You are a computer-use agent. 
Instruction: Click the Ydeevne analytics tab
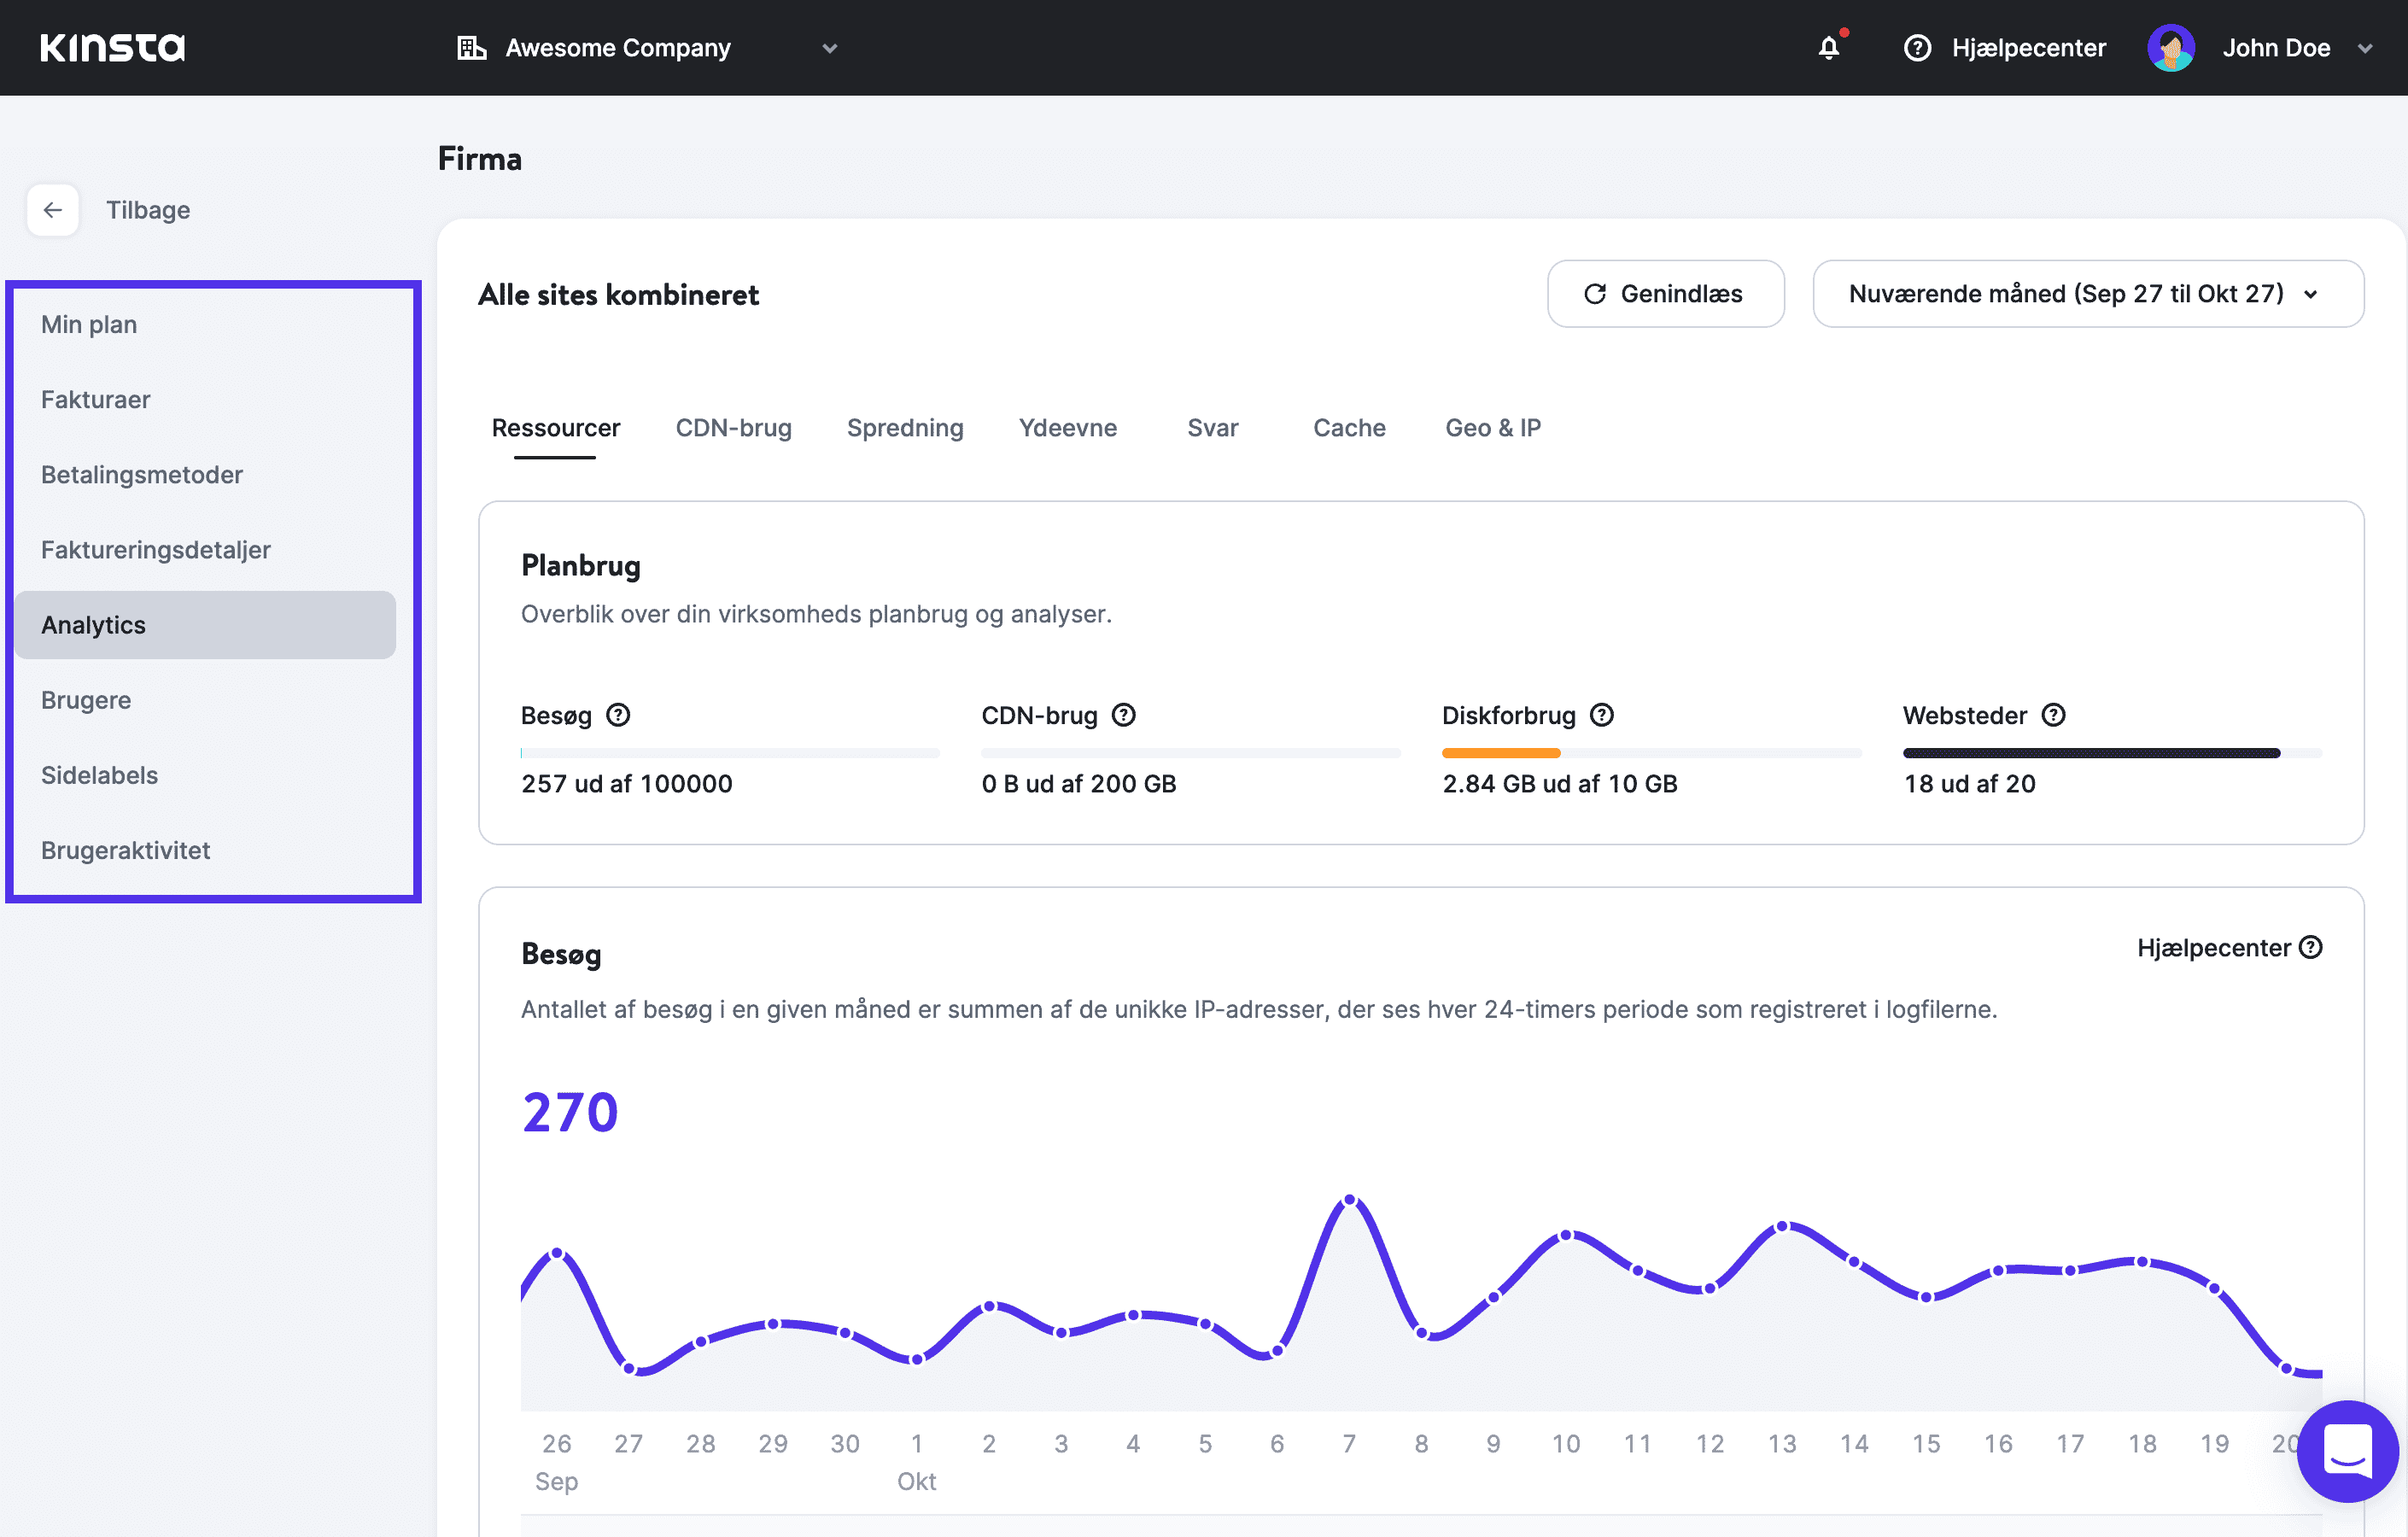[x=1067, y=426]
